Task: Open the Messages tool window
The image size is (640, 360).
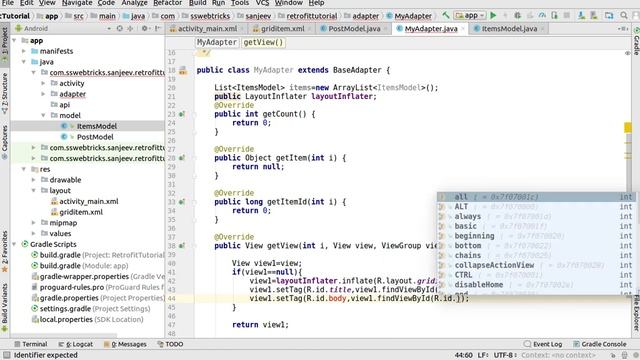Action: pyautogui.click(x=125, y=344)
